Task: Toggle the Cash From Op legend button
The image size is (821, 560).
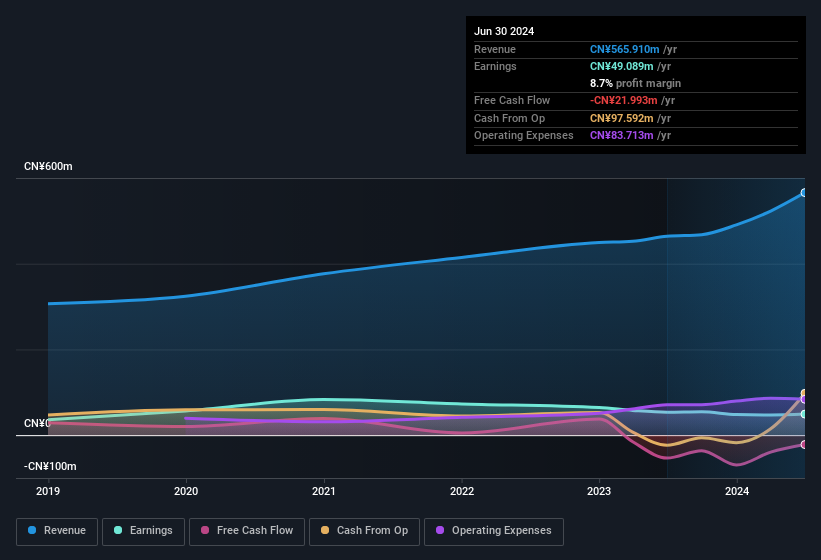Action: [x=364, y=531]
